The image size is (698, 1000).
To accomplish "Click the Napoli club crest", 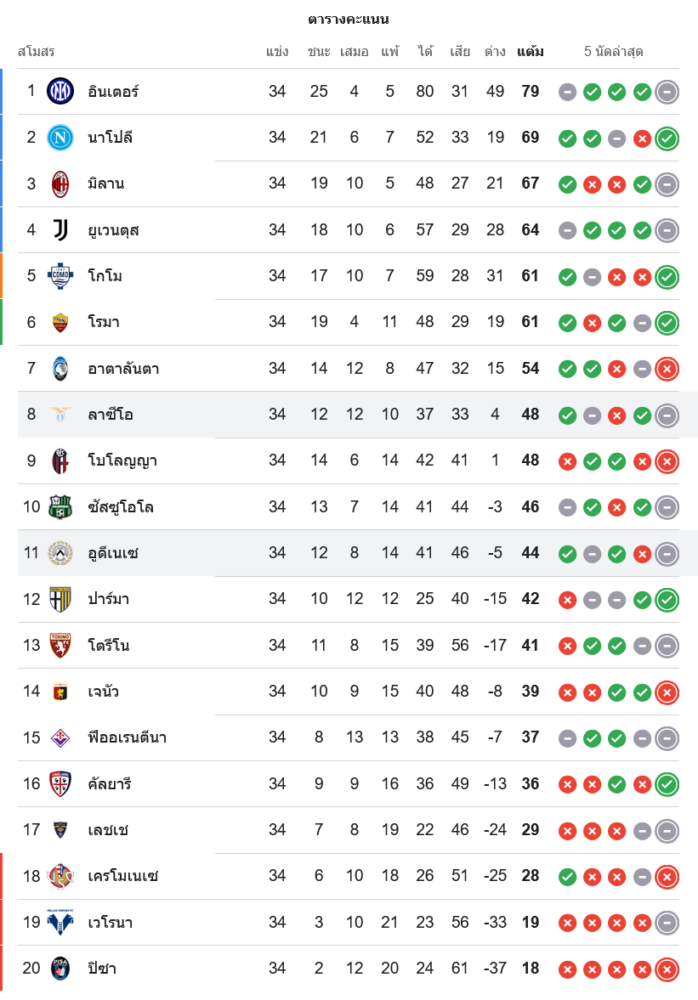I will pos(61,137).
